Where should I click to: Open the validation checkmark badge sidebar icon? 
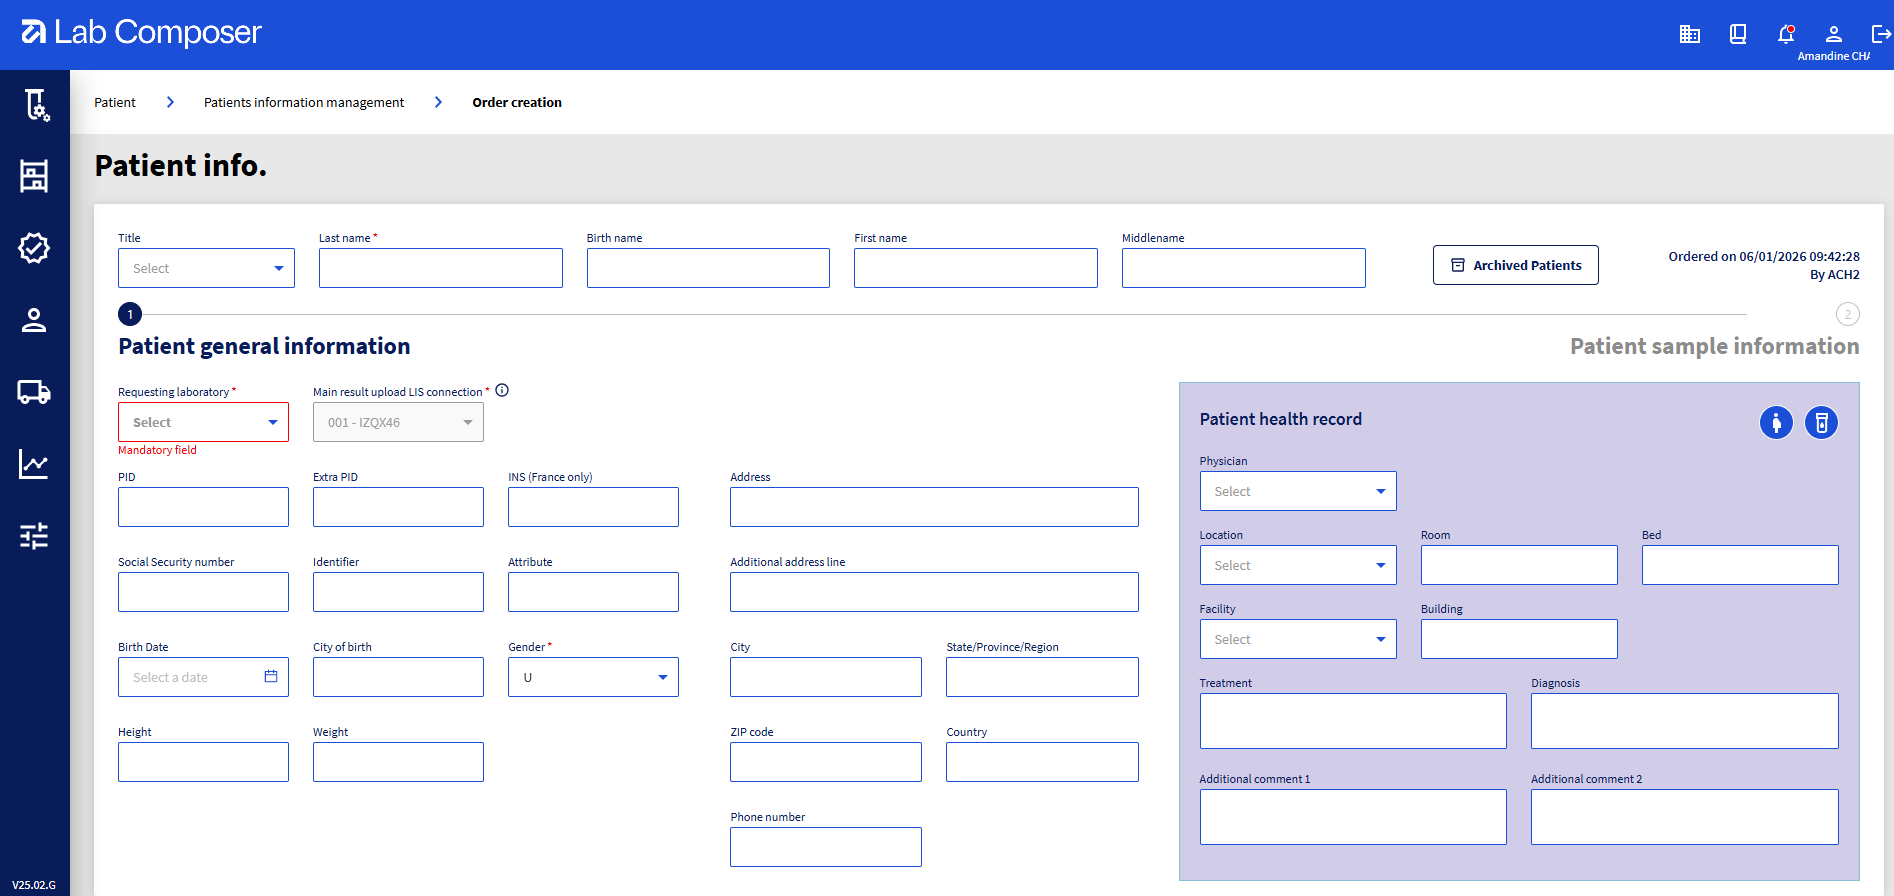pyautogui.click(x=34, y=248)
